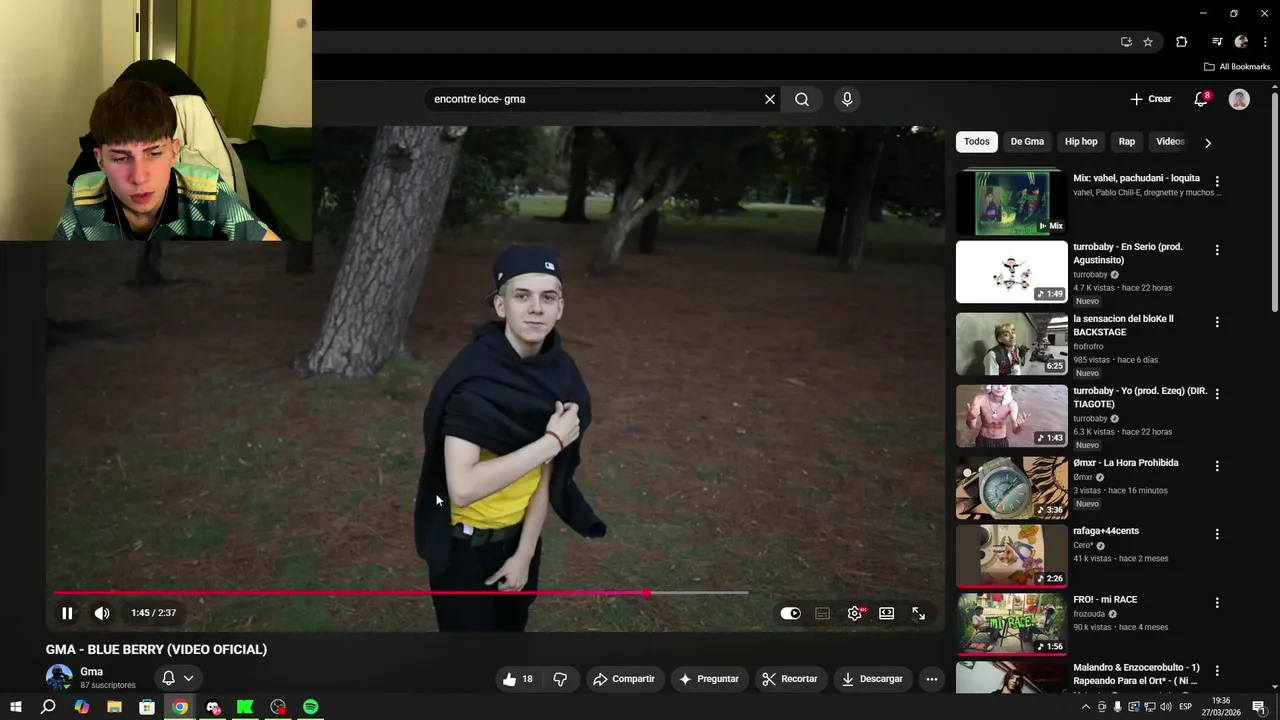Select the Videos filter chip
Viewport: 1280px width, 720px height.
[x=1170, y=142]
